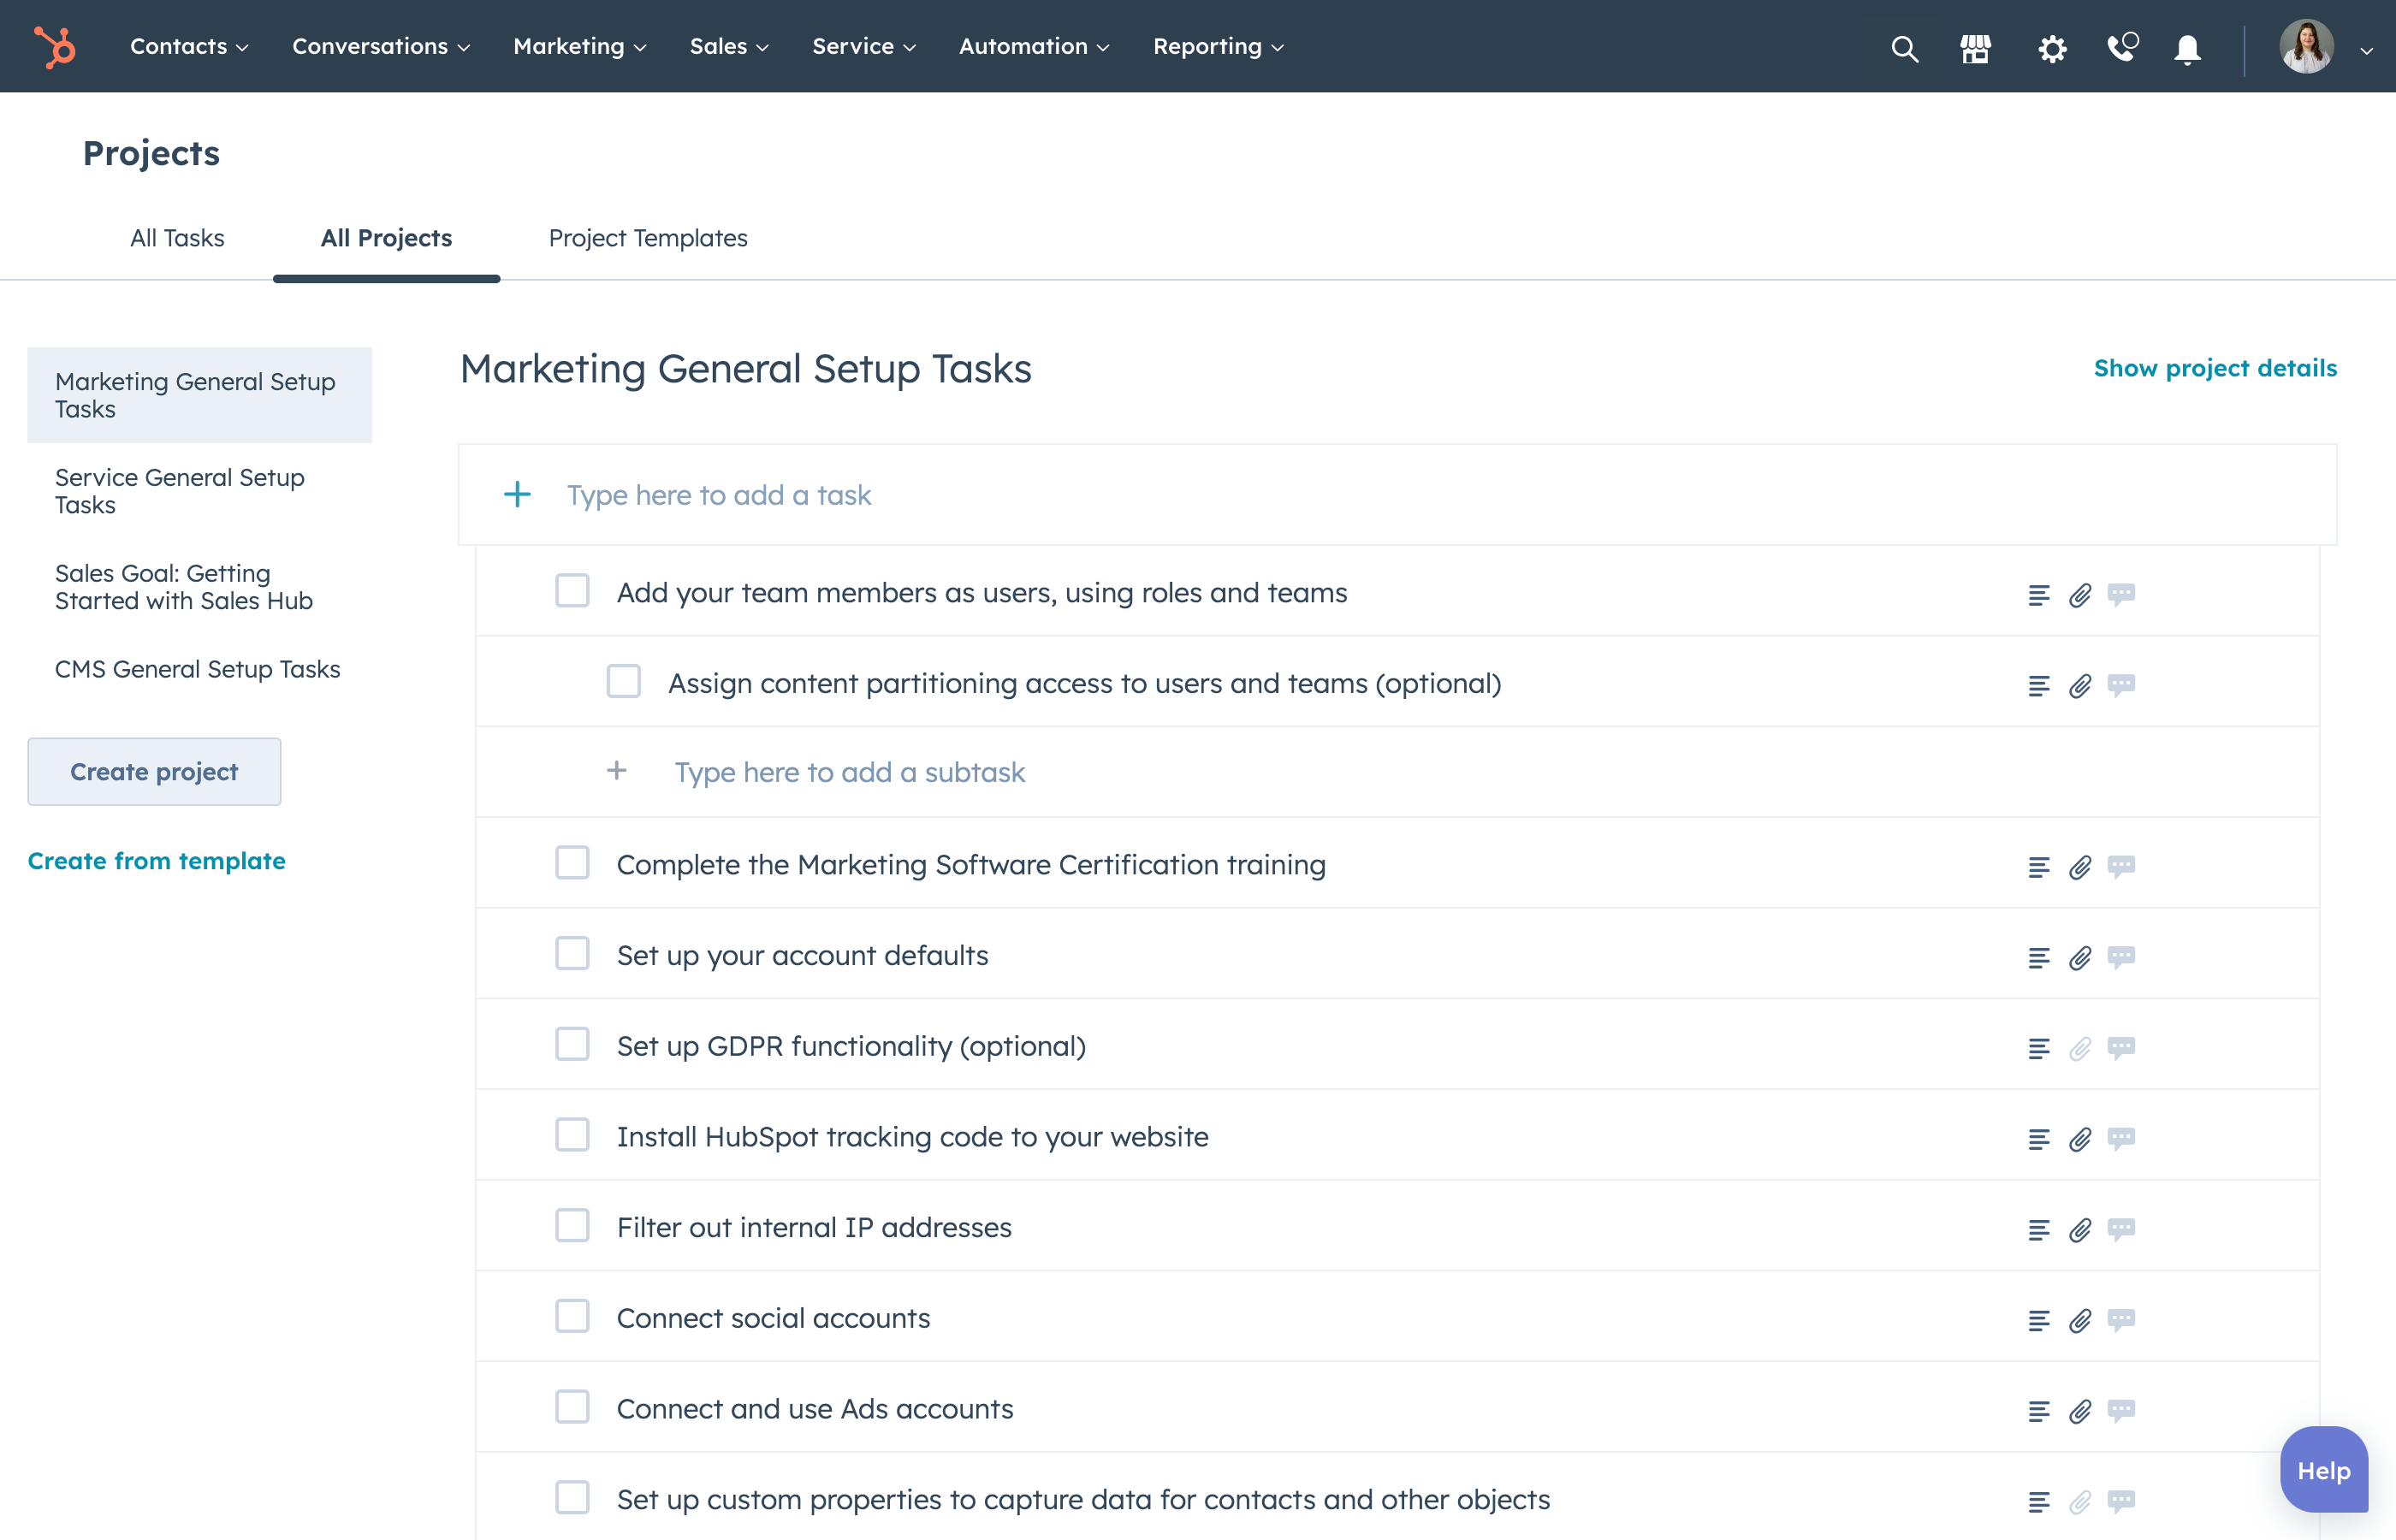
Task: Open the account dropdown chevron beside avatar
Action: point(2366,50)
